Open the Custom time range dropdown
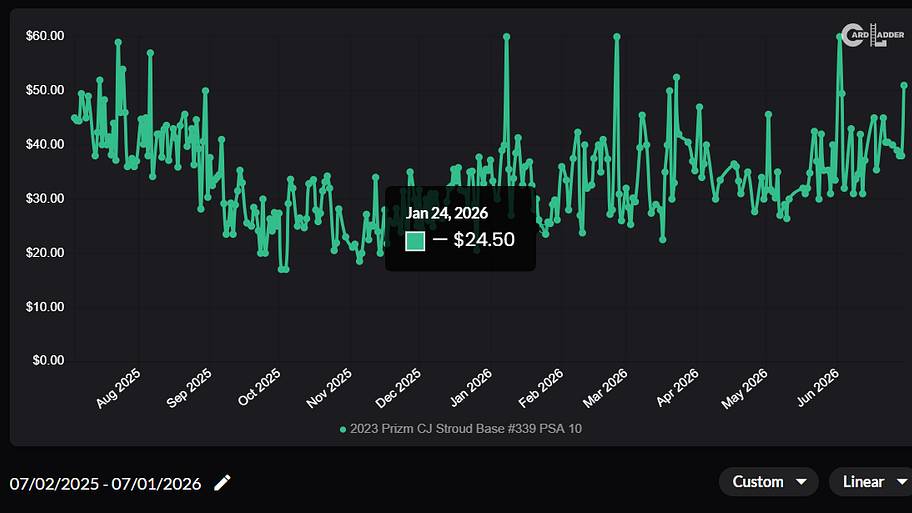The image size is (912, 513). 768,482
